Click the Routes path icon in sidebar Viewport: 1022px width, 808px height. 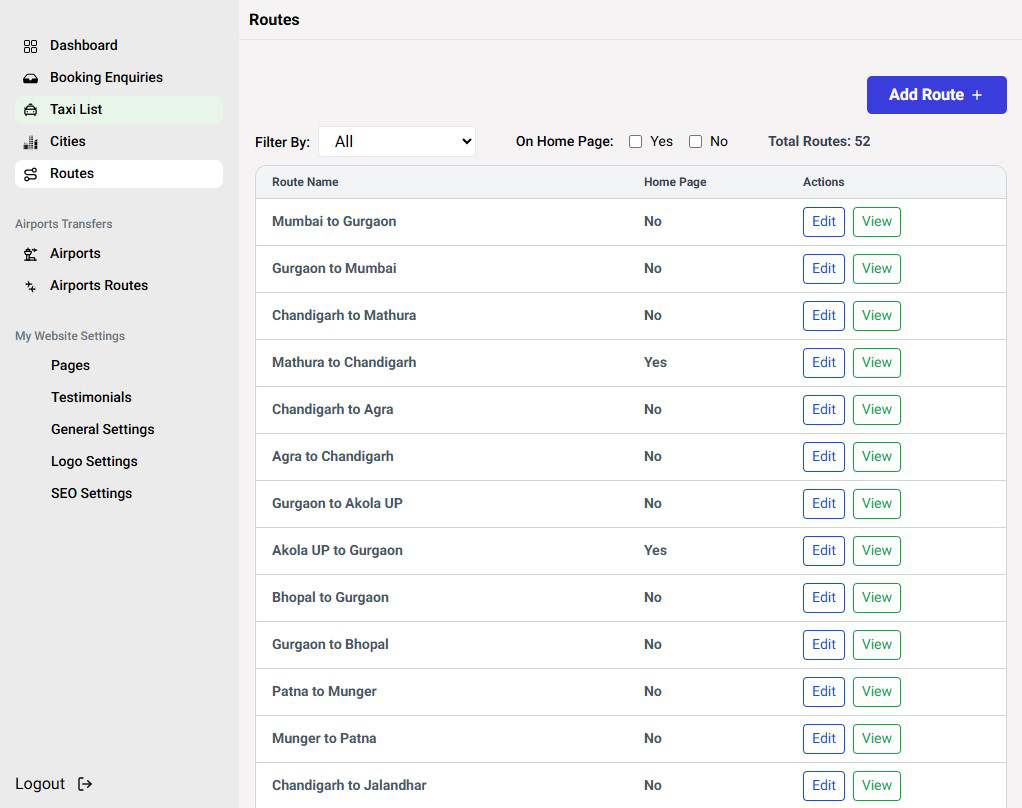tap(30, 174)
